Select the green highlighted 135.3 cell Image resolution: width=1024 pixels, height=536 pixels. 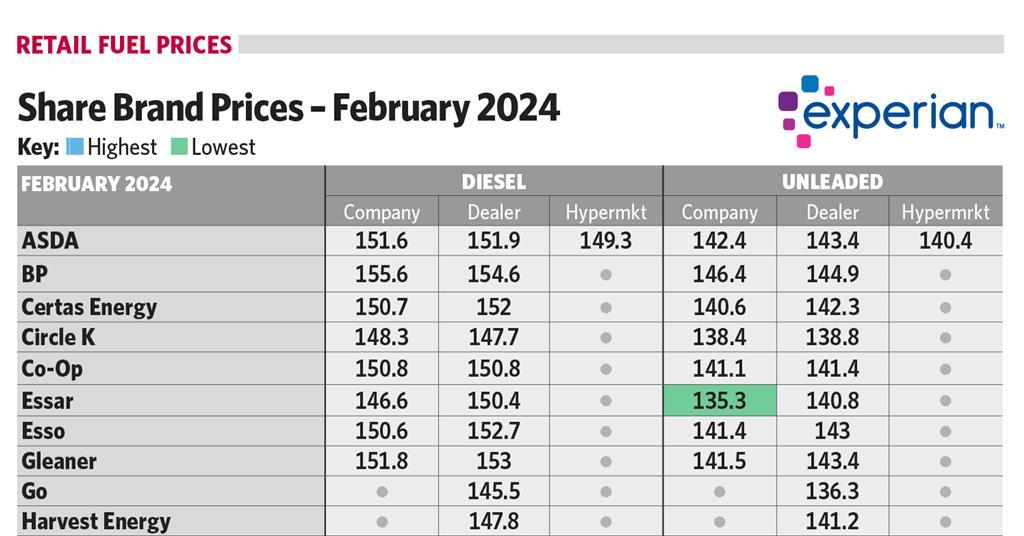(x=719, y=400)
